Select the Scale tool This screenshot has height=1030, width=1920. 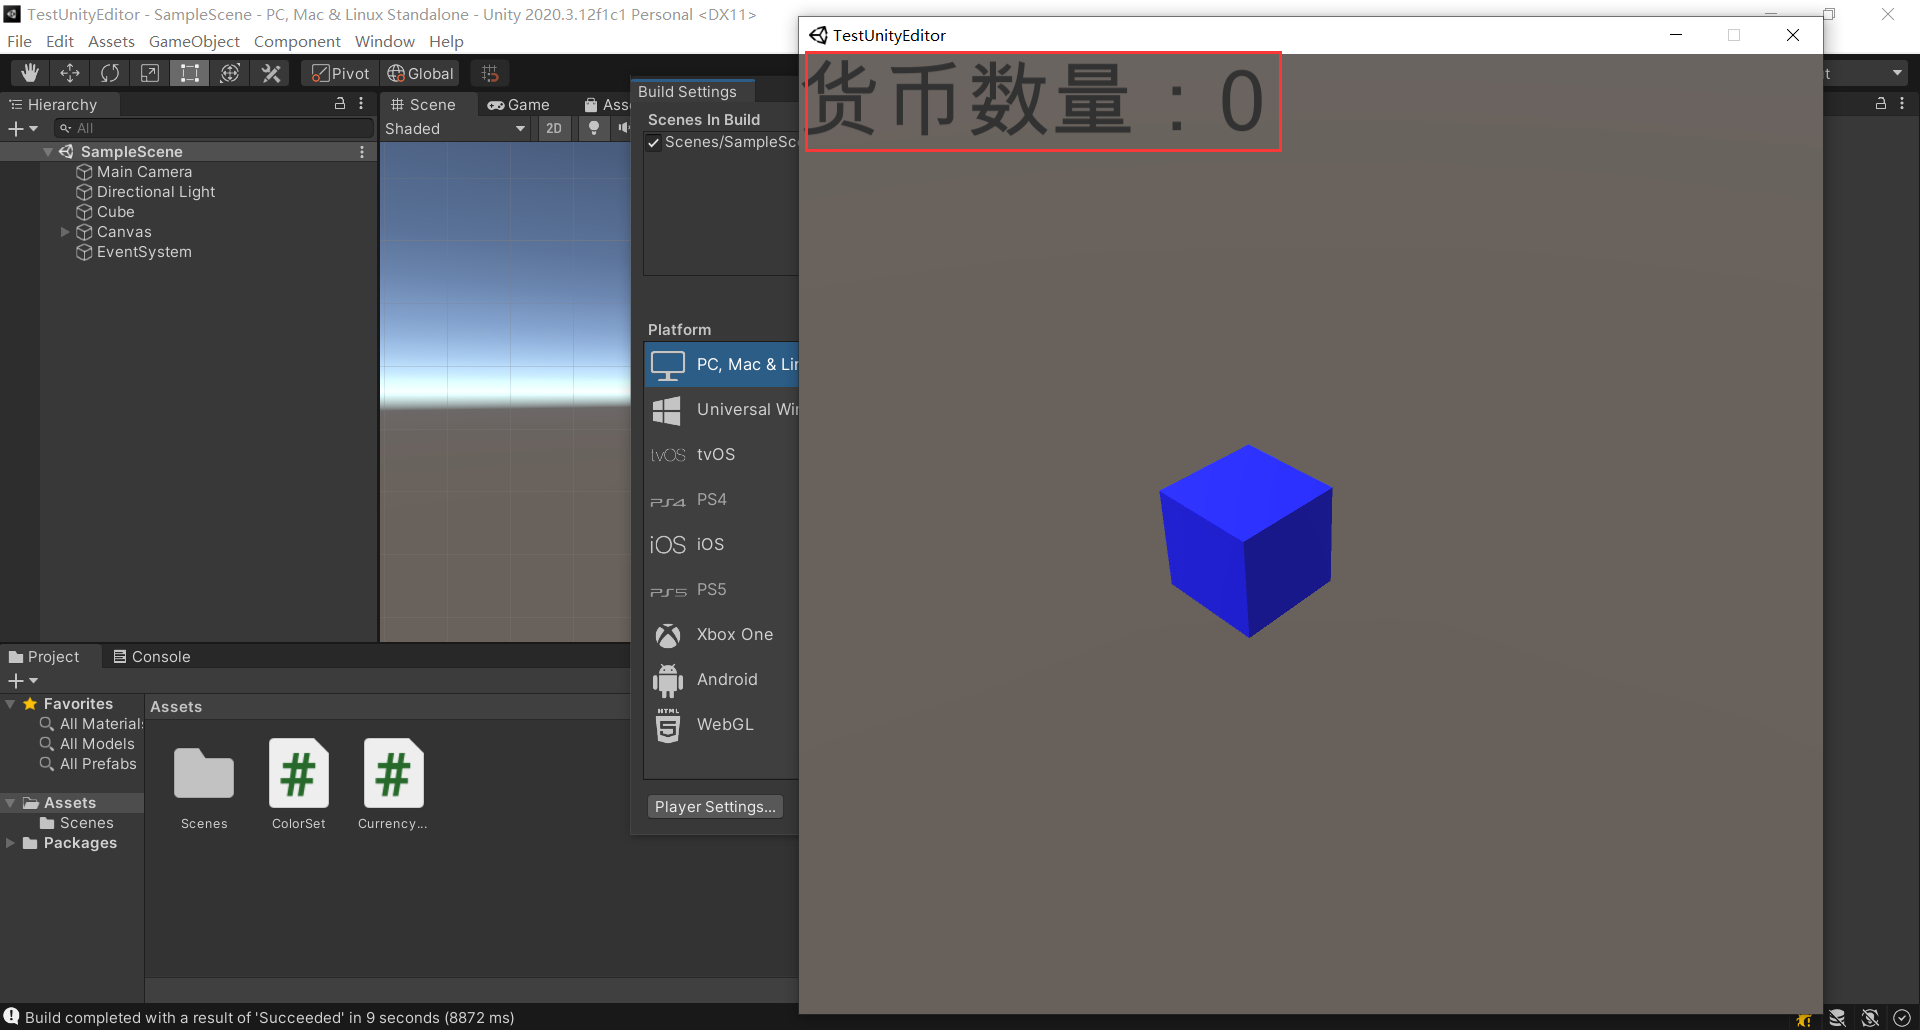(149, 72)
